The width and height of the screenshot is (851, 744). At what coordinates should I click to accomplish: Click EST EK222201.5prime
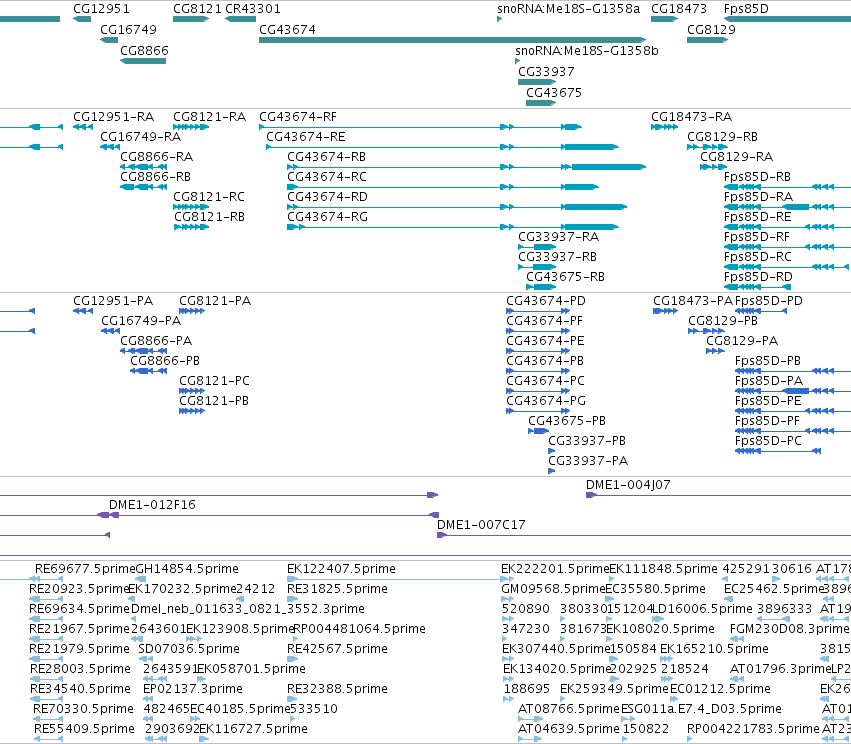pos(555,569)
